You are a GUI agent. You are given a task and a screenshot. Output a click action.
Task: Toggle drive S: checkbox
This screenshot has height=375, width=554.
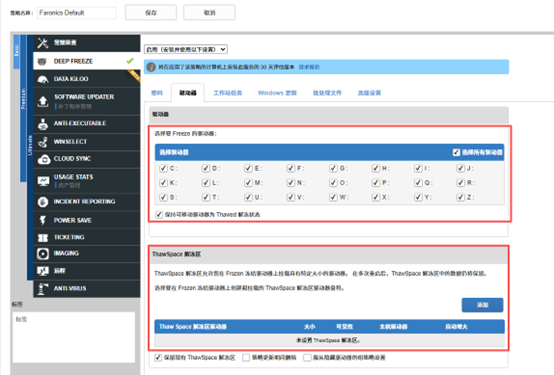pos(163,197)
